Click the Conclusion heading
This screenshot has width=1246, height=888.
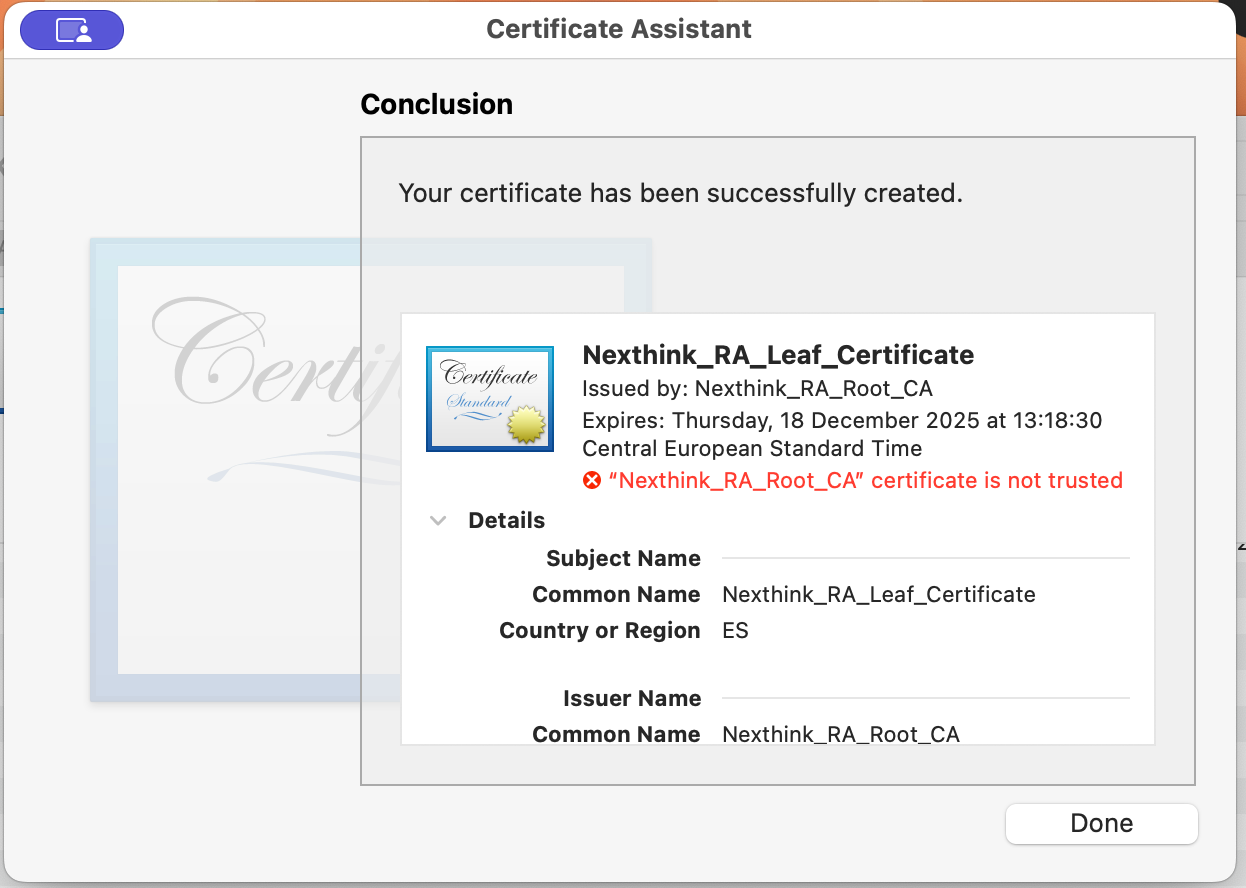click(436, 105)
